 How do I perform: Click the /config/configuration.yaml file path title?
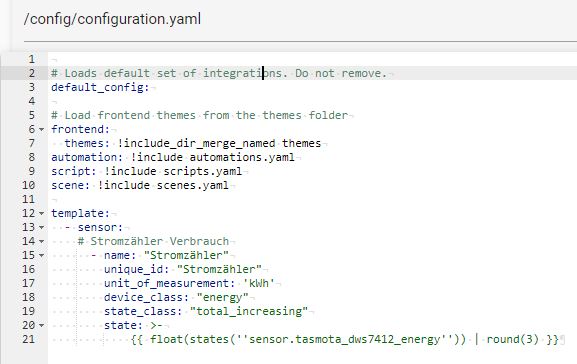112,19
